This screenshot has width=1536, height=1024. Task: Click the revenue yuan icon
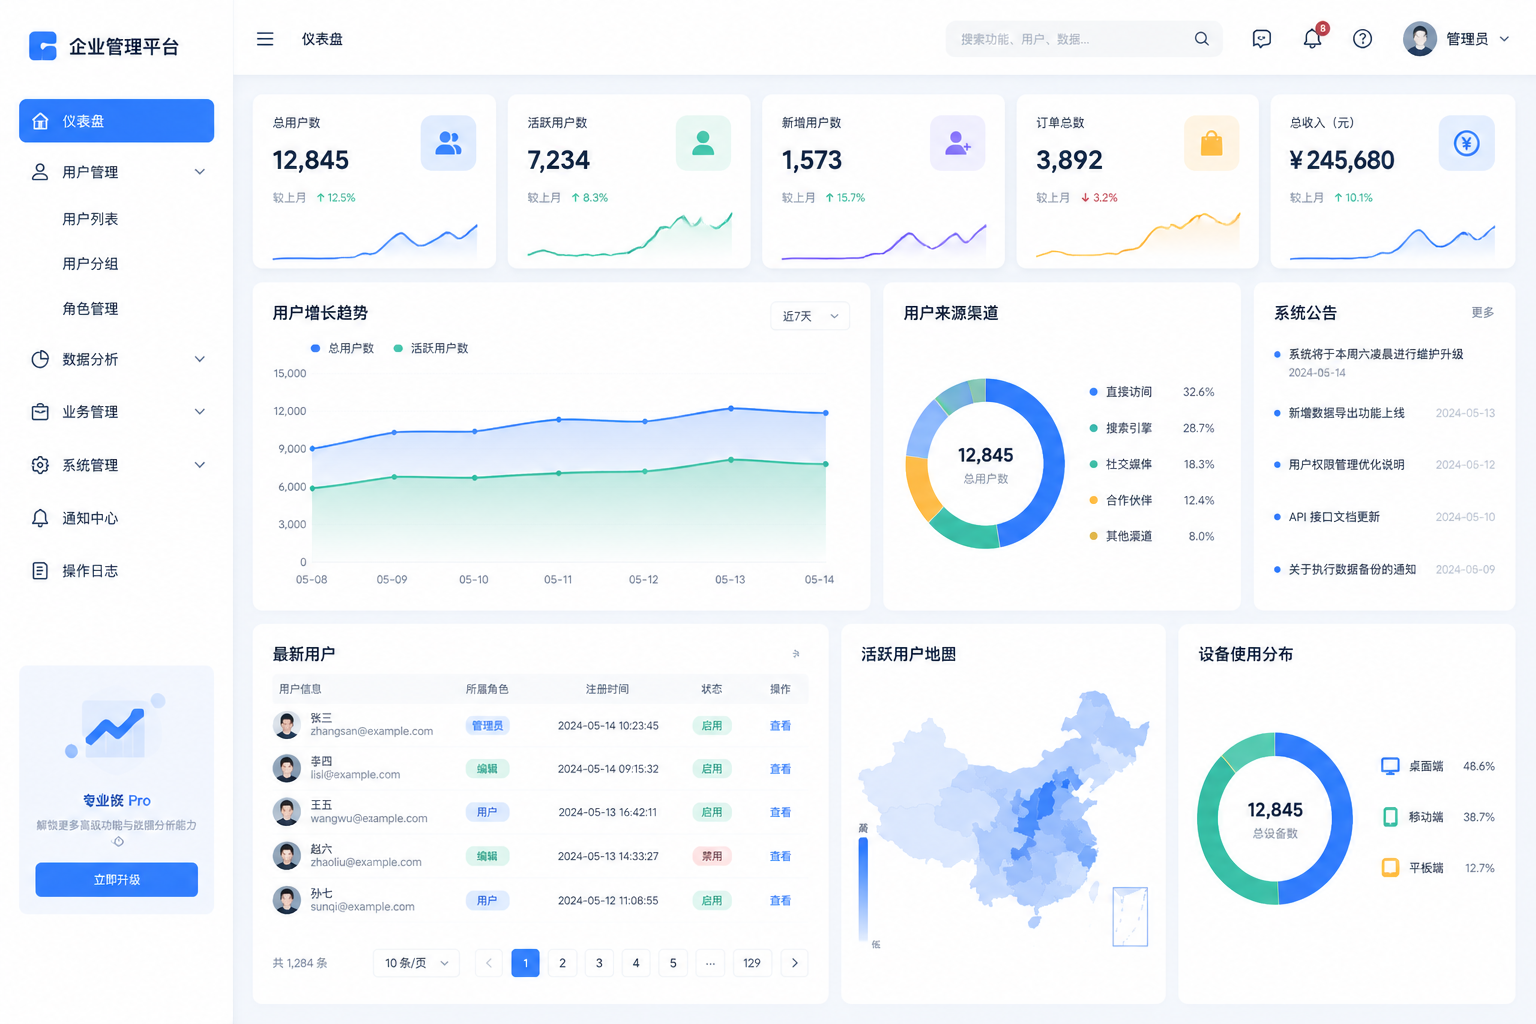point(1466,143)
